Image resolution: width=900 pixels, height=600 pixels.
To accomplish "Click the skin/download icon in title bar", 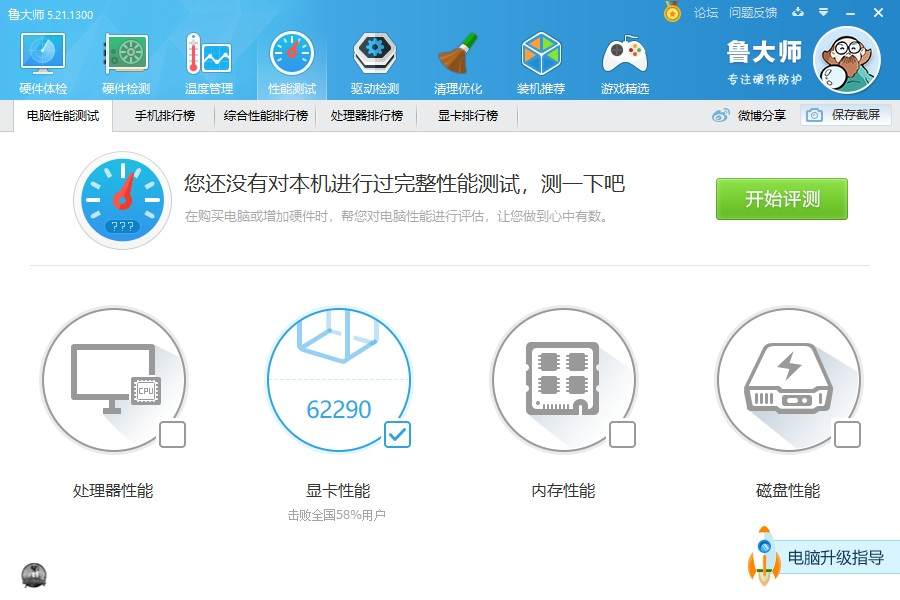I will click(x=798, y=12).
